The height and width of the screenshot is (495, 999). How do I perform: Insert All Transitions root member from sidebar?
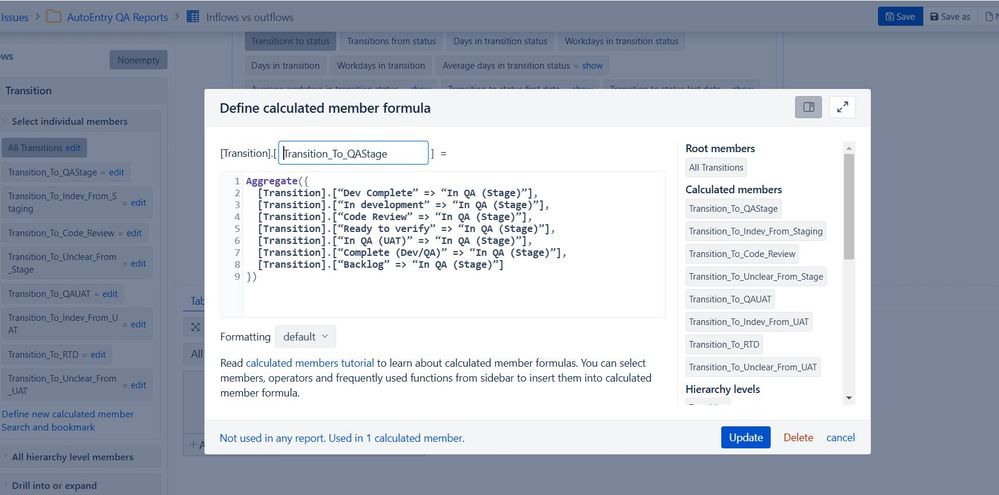click(716, 168)
